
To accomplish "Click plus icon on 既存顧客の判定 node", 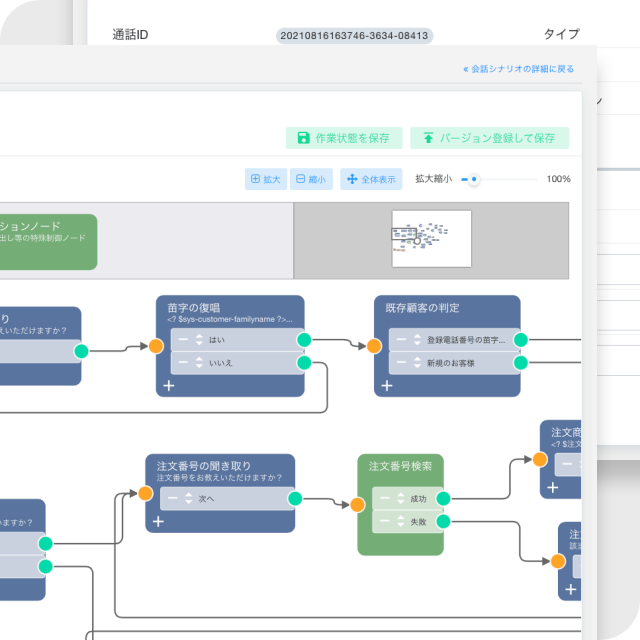I will (x=387, y=384).
